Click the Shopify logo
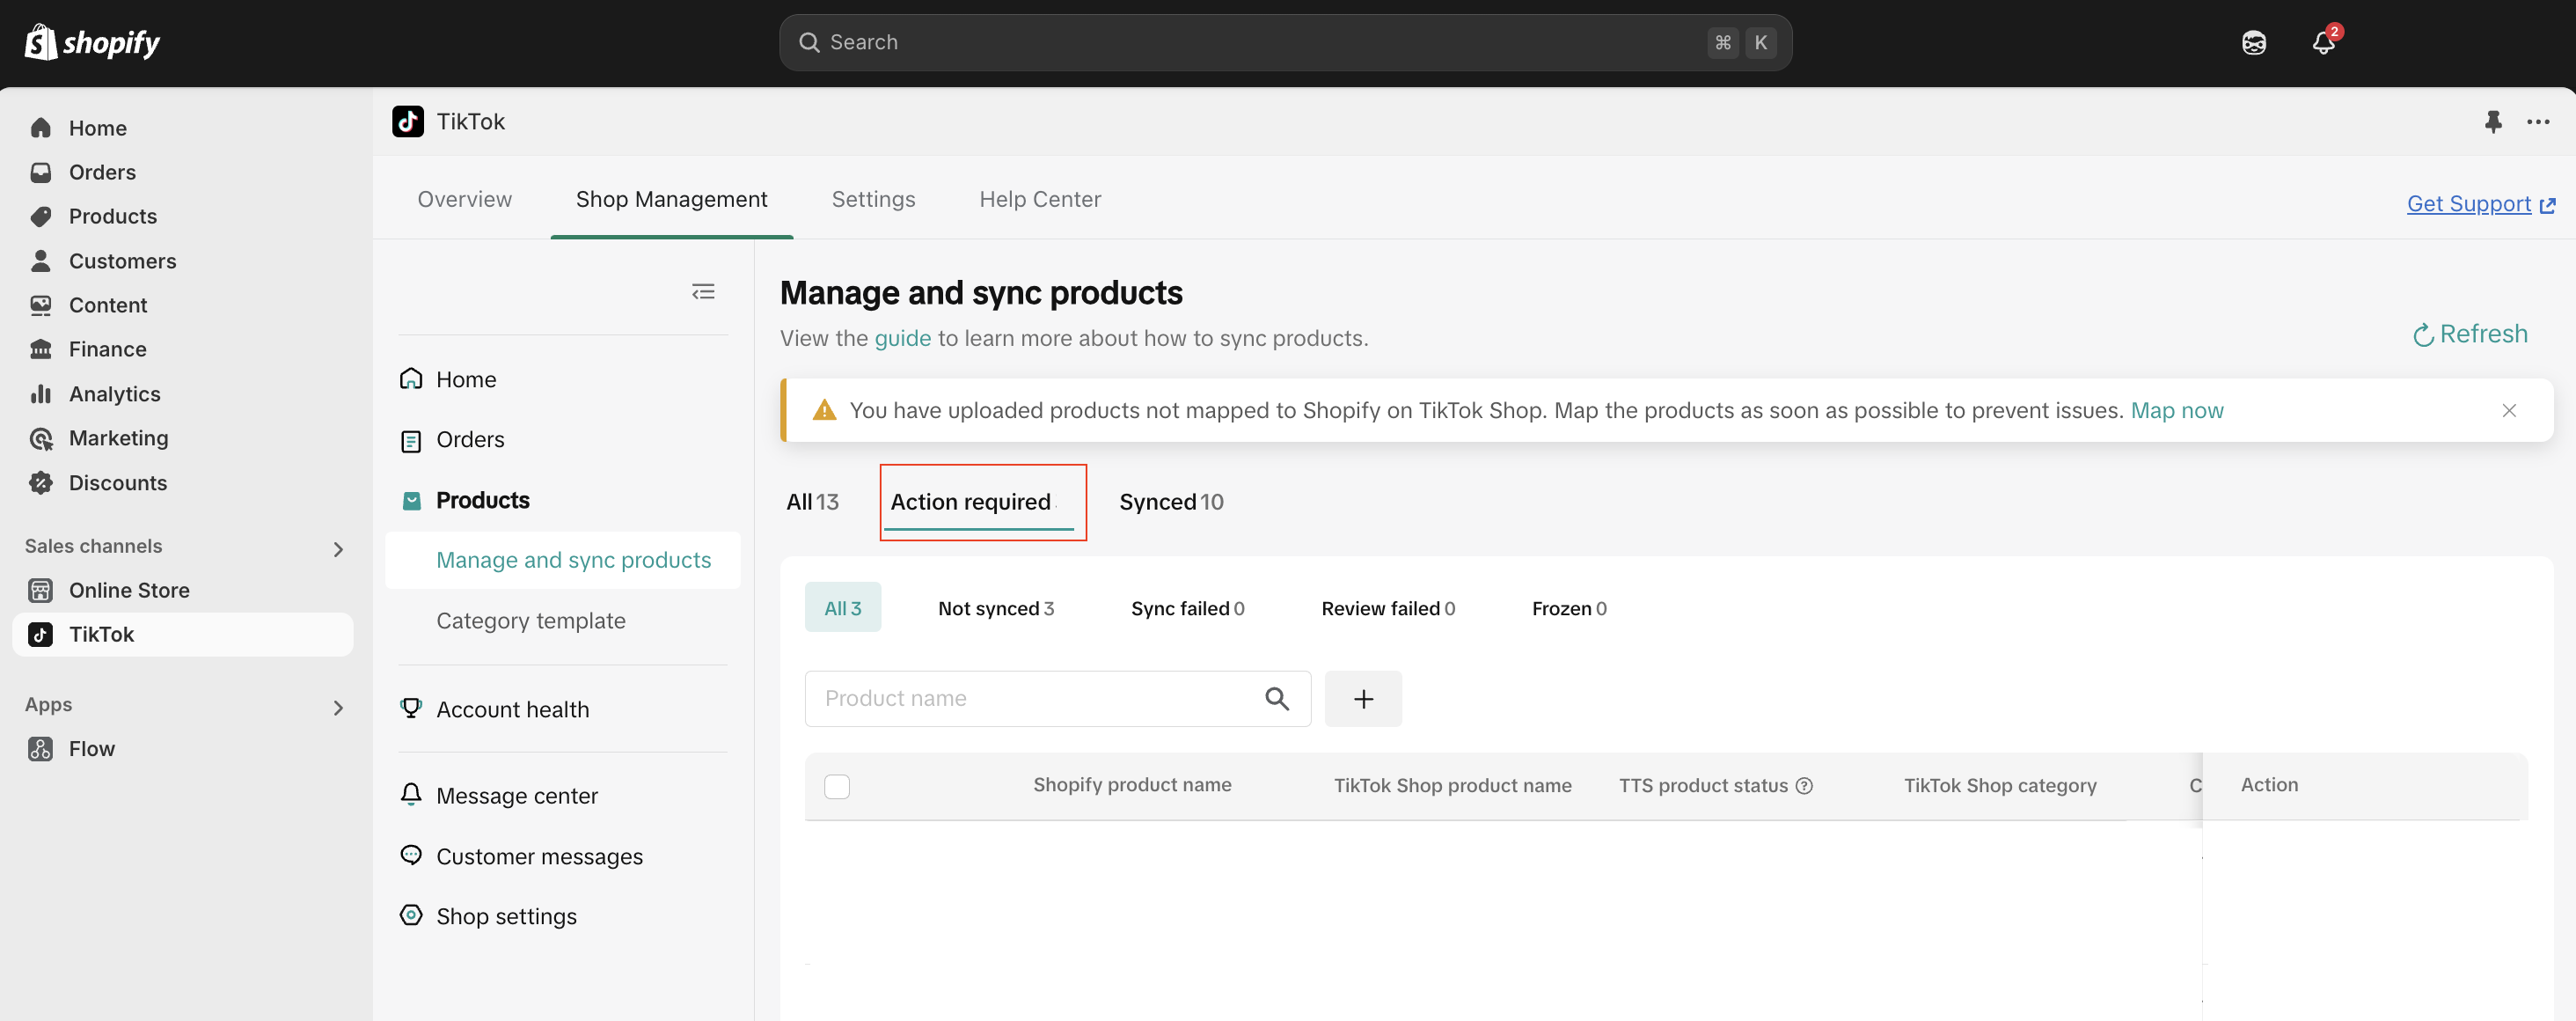 92,42
